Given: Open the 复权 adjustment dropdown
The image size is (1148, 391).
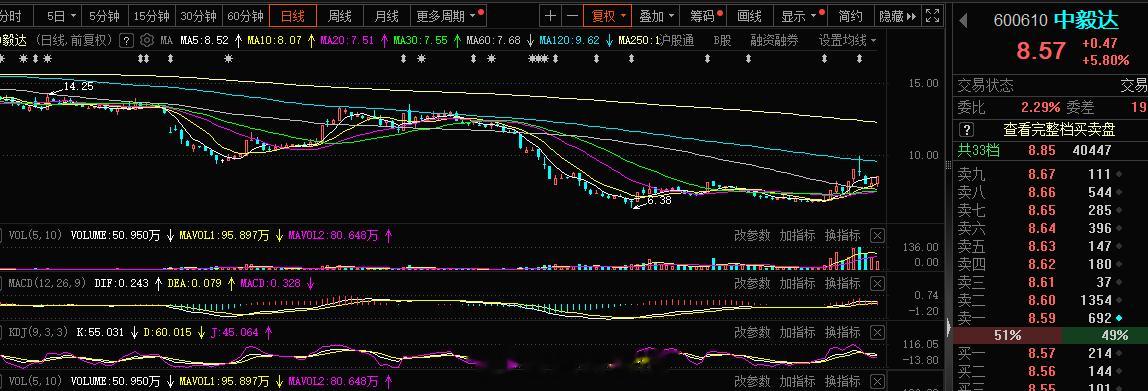Looking at the screenshot, I should (x=609, y=16).
